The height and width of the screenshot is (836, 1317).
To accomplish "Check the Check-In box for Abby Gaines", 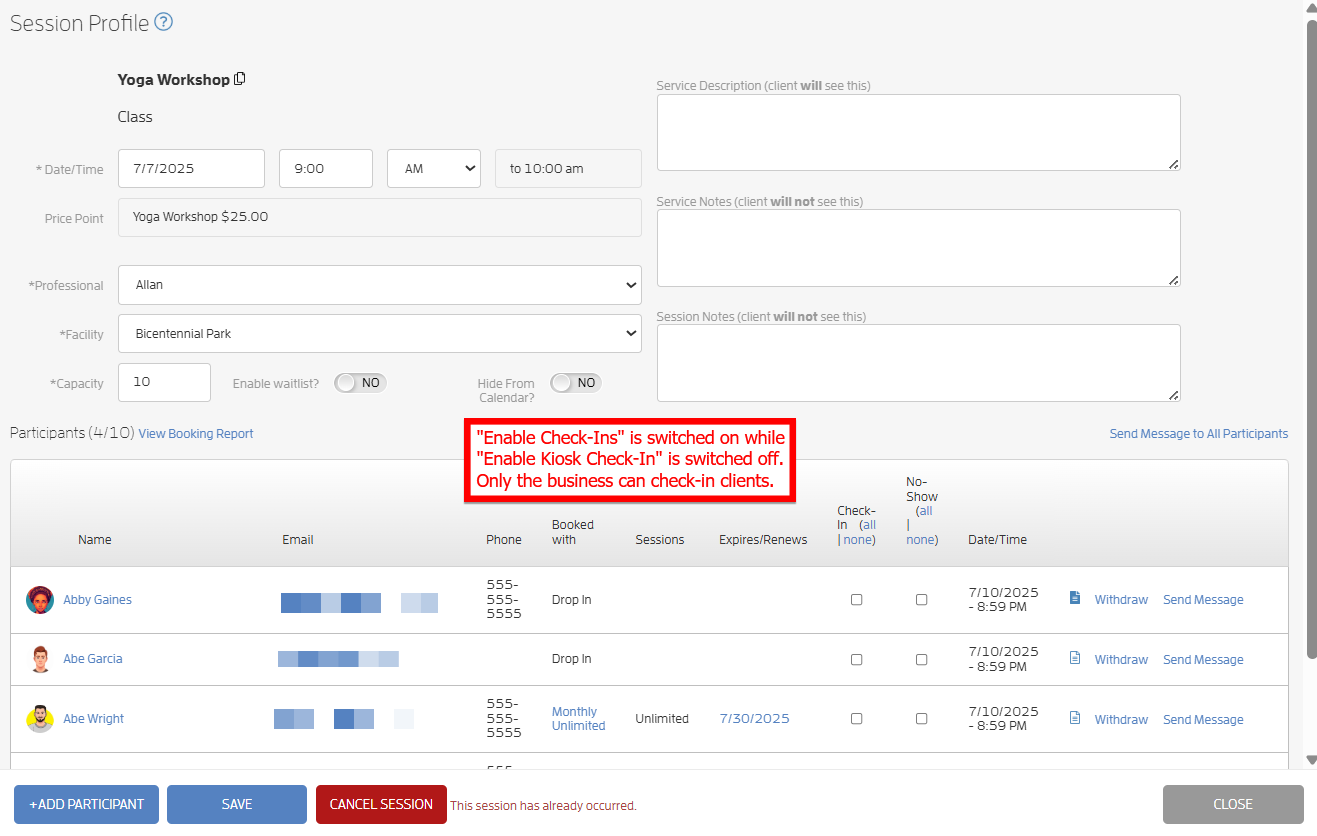I will tap(856, 600).
